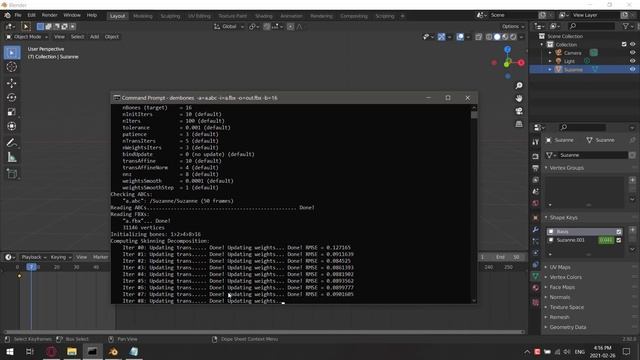Collapse the Shape Keys panel

[563, 218]
